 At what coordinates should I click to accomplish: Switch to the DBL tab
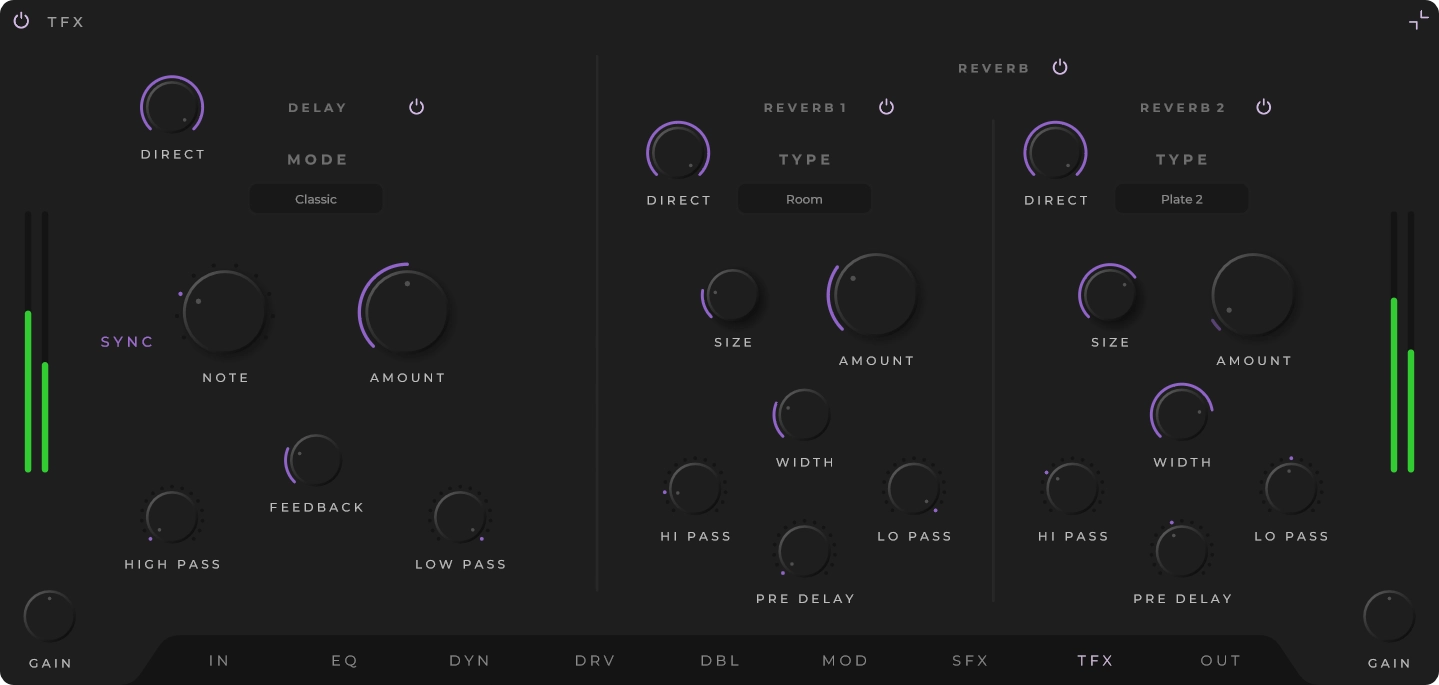click(x=720, y=661)
